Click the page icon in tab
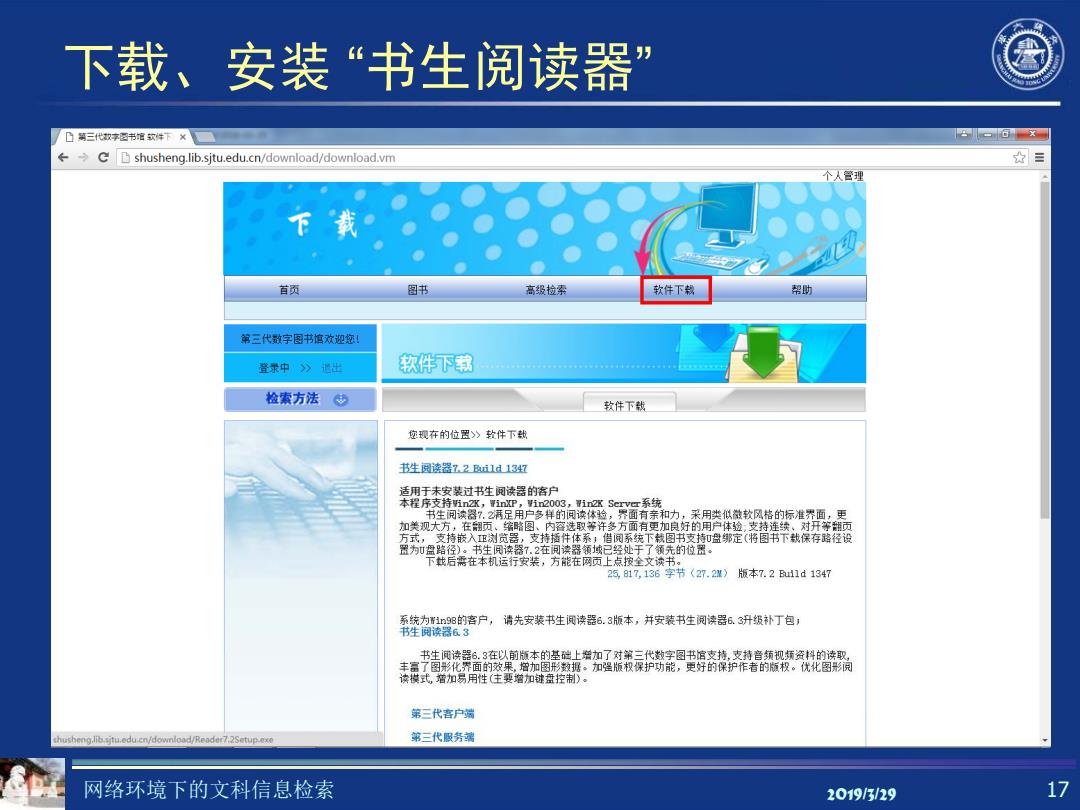This screenshot has height=810, width=1080. [69, 137]
